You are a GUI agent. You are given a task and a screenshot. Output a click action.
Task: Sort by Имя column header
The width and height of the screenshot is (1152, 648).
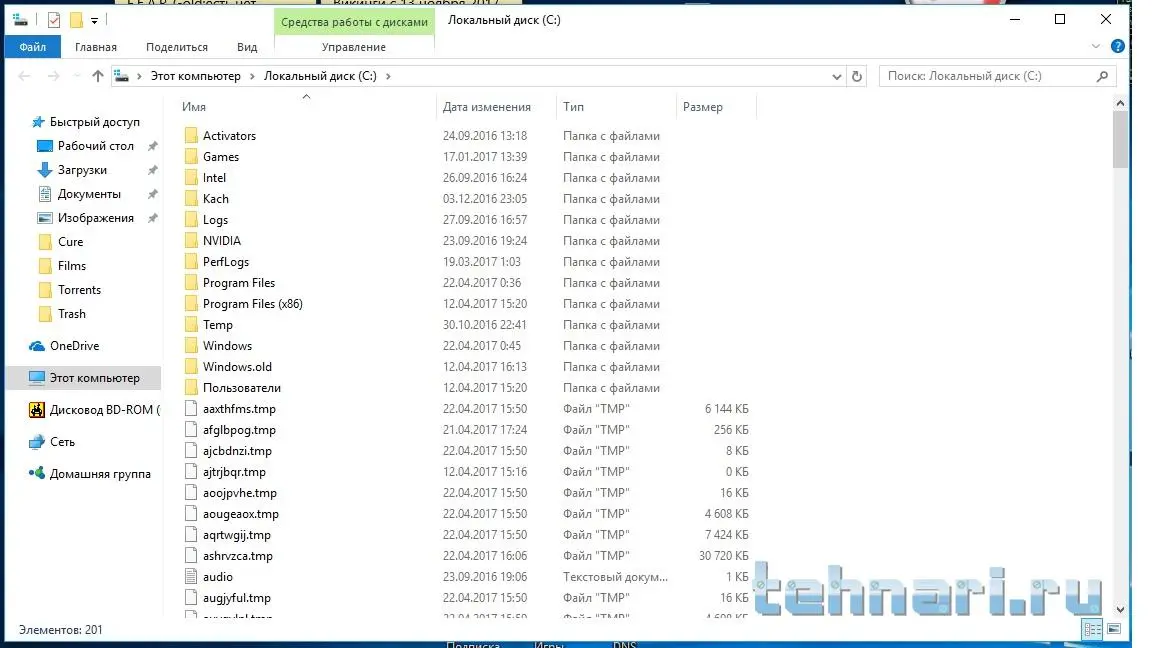click(193, 107)
